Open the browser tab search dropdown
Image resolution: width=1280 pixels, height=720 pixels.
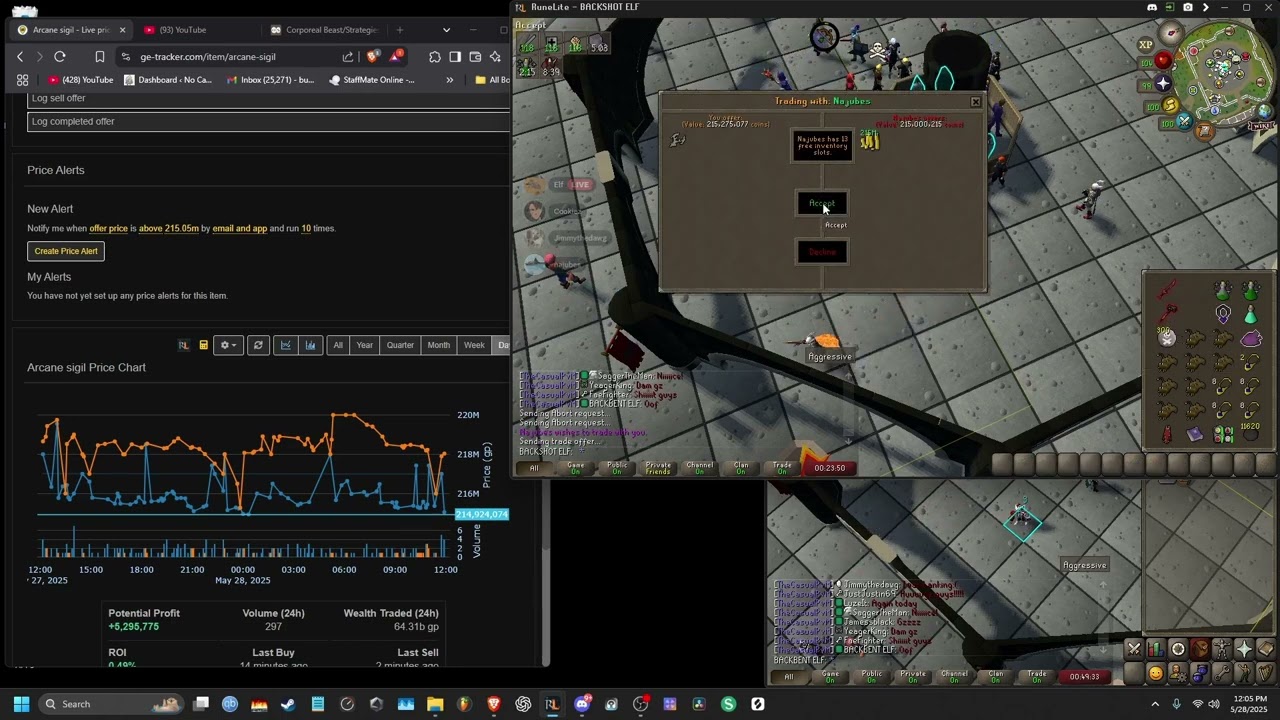(446, 30)
